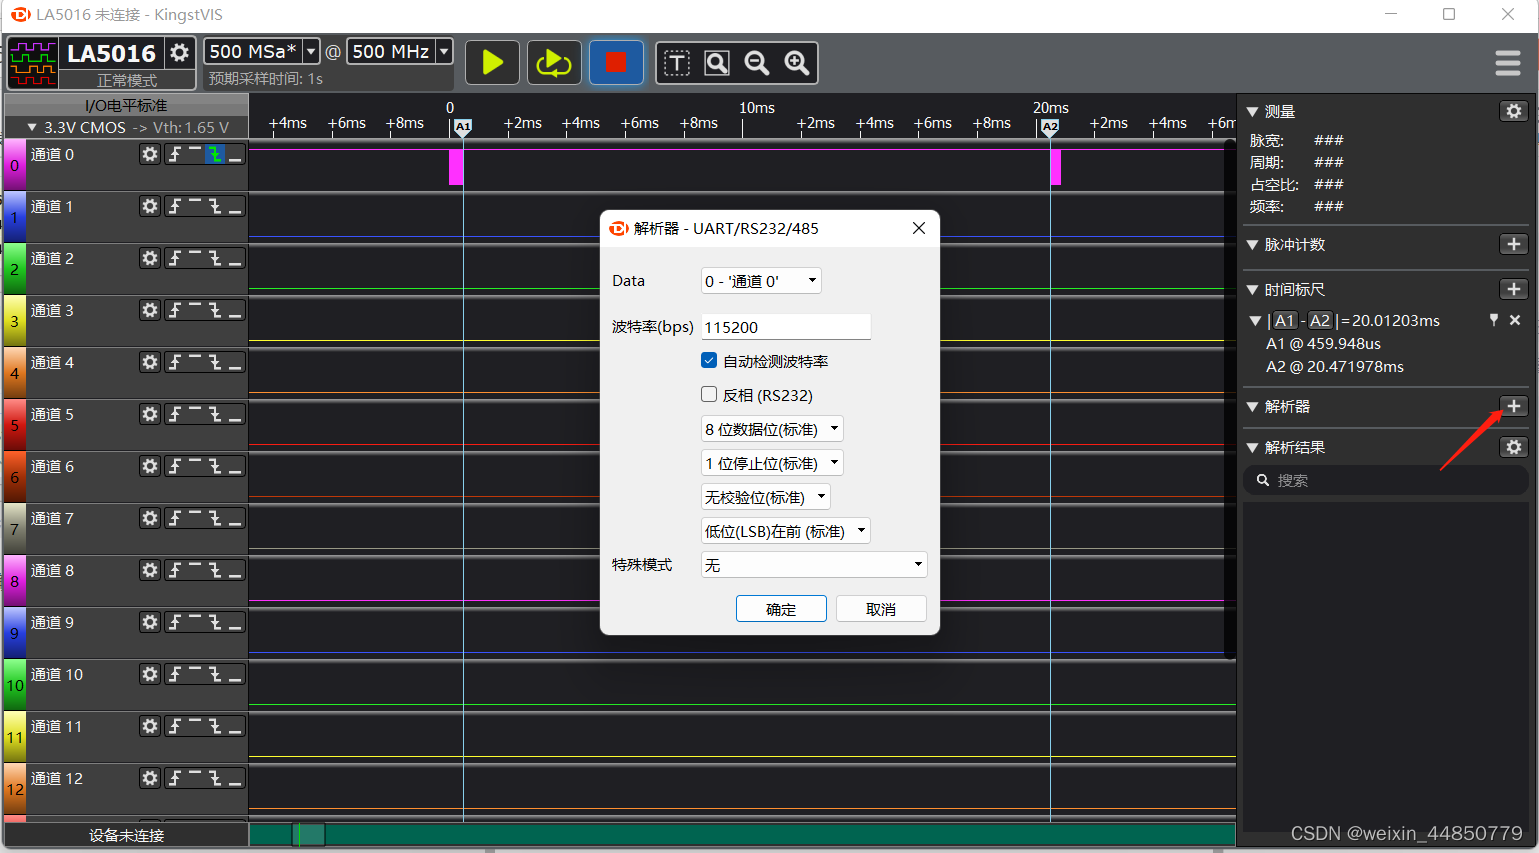Screen dimensions: 1539x853
Task: Open decode results settings gear
Action: tap(1514, 447)
